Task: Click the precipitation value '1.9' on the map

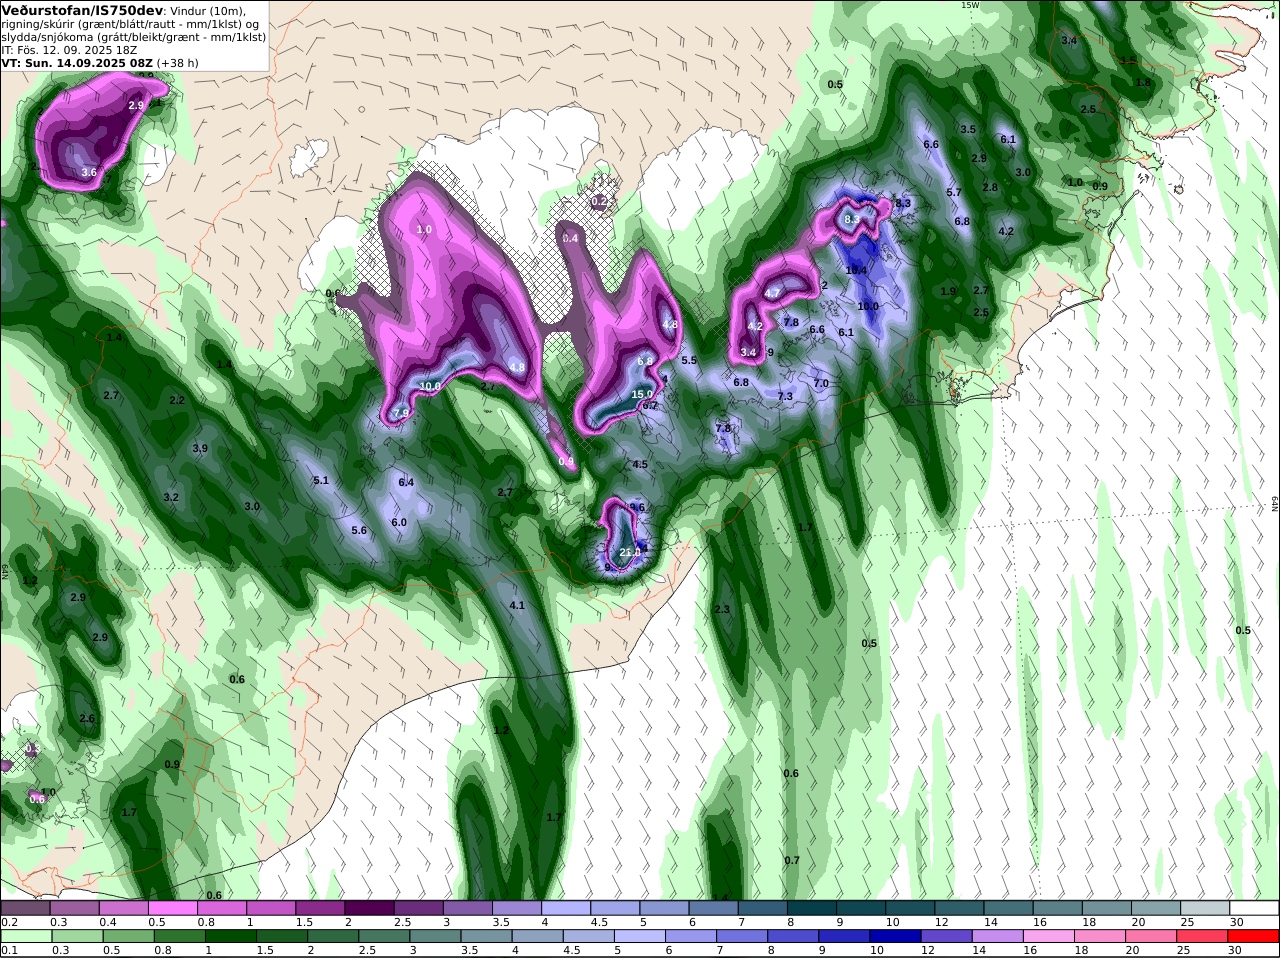Action: (949, 291)
